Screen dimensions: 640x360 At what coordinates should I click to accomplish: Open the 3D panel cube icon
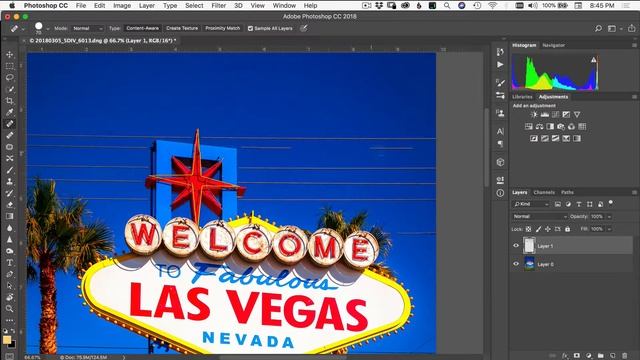500,162
